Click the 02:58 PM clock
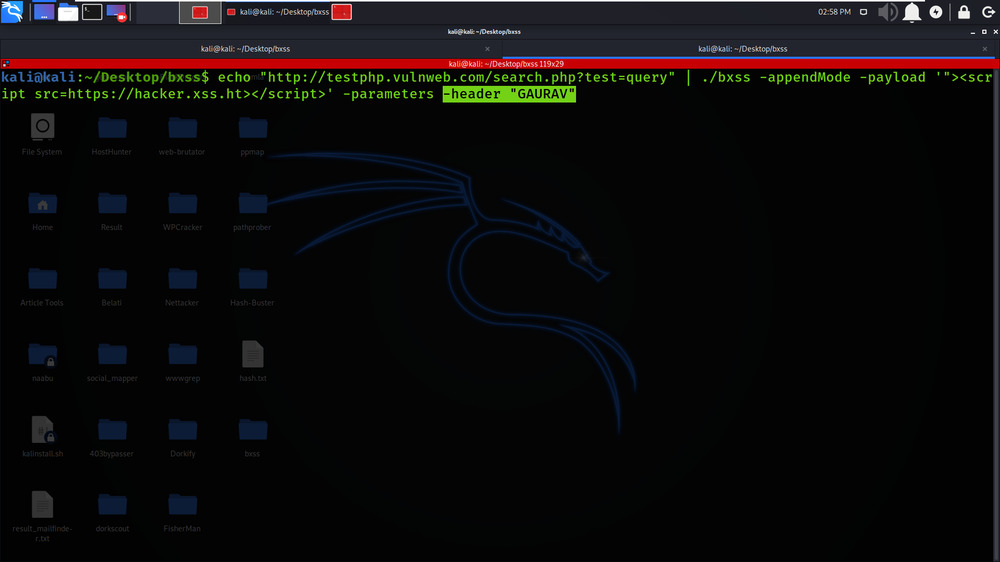This screenshot has width=1000, height=562. pos(834,12)
